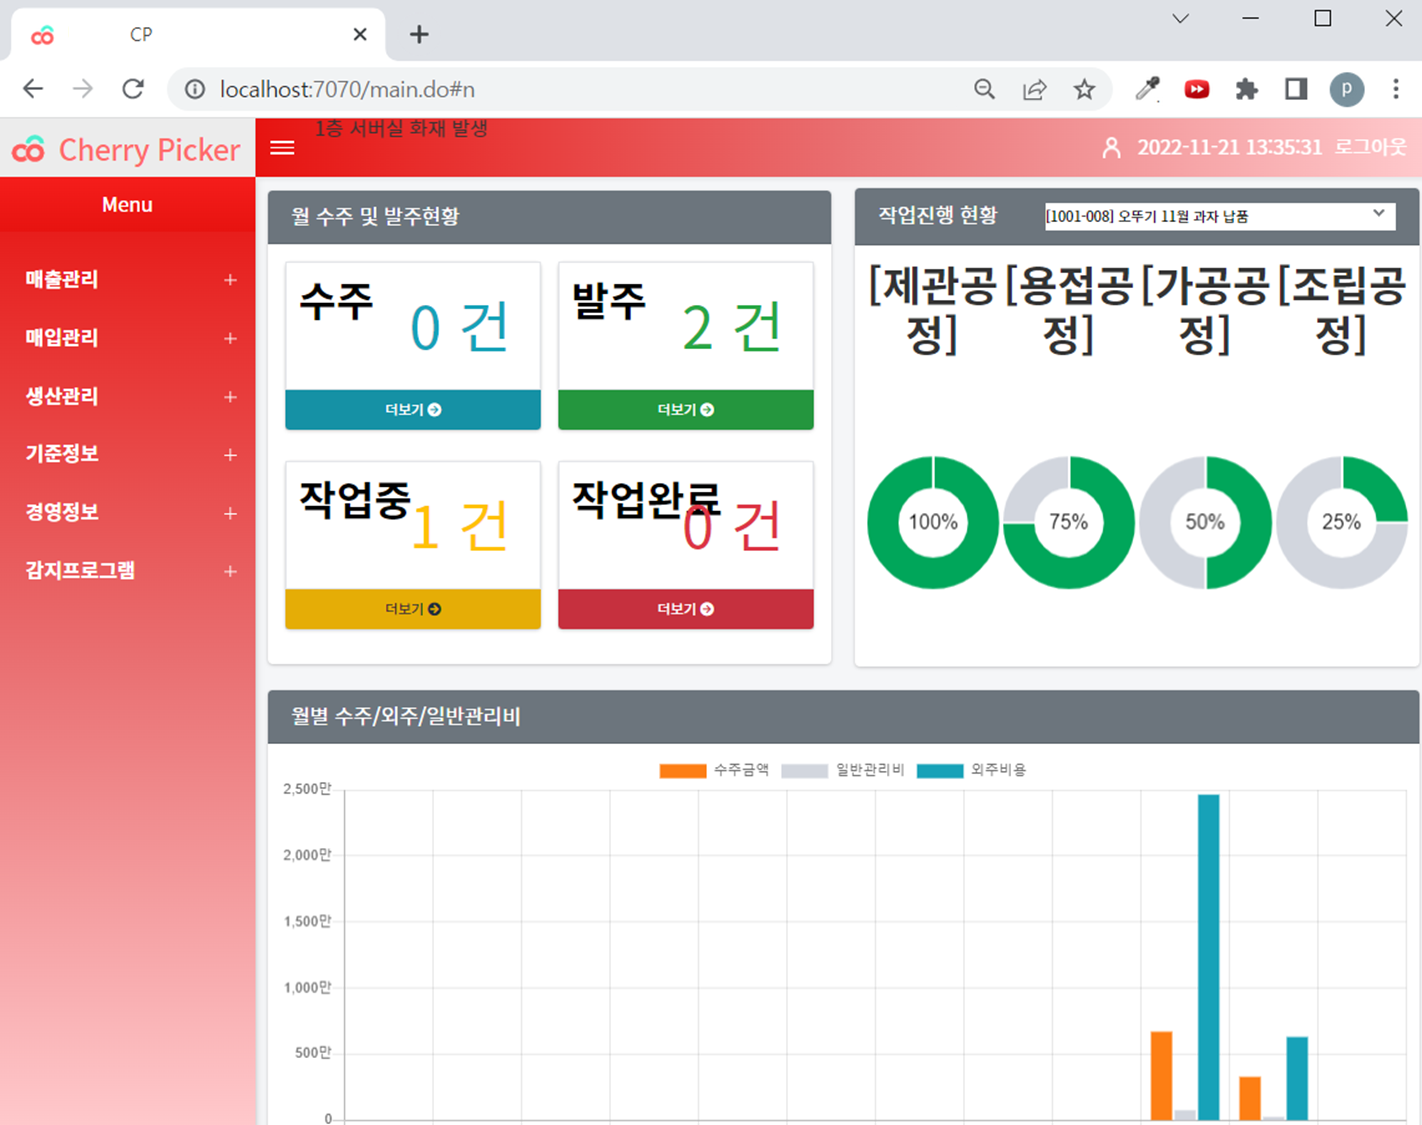This screenshot has width=1422, height=1125.
Task: Click the share icon in the address bar
Action: pyautogui.click(x=1035, y=89)
